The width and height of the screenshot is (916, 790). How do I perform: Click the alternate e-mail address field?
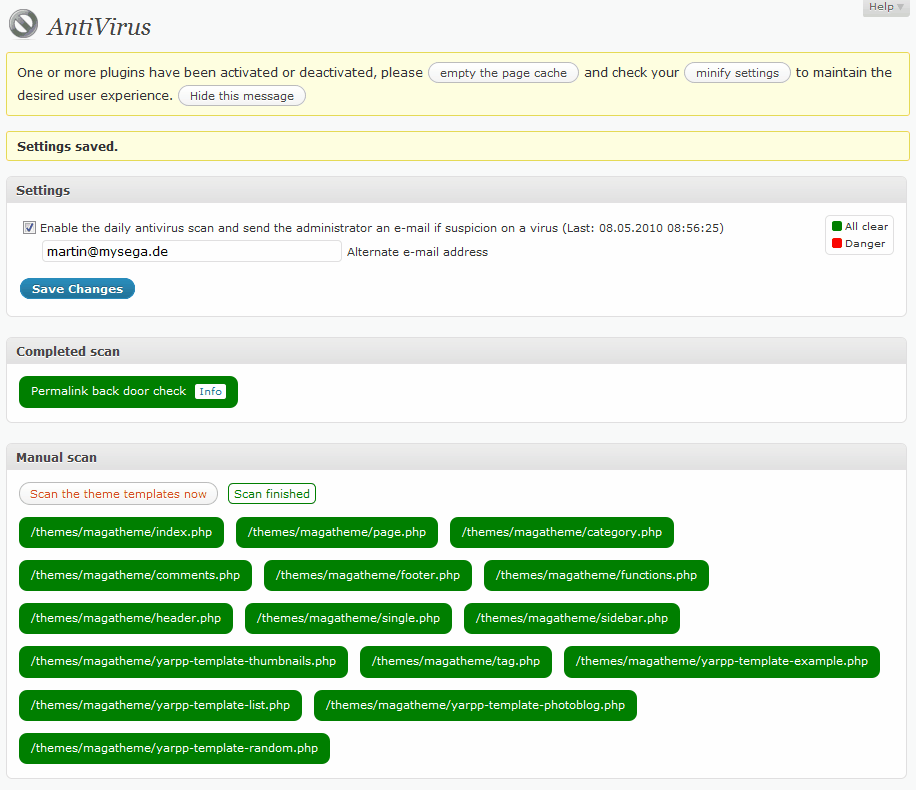coord(191,251)
